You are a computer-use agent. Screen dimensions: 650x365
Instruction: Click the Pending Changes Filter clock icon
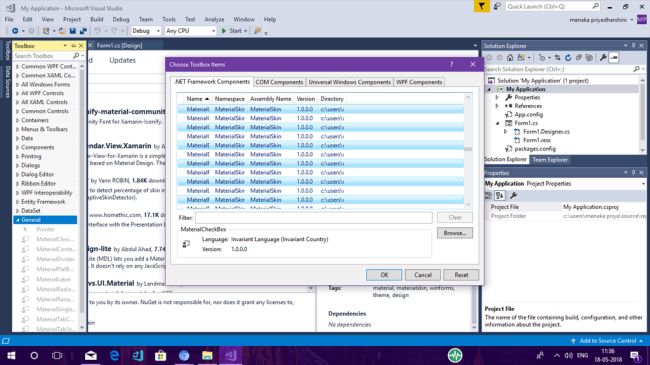pyautogui.click(x=541, y=58)
